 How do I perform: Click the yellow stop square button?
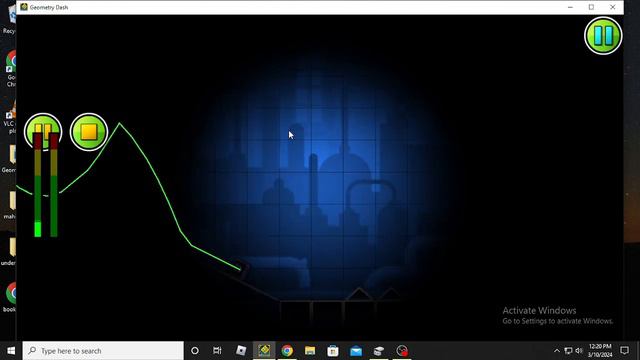(x=89, y=132)
